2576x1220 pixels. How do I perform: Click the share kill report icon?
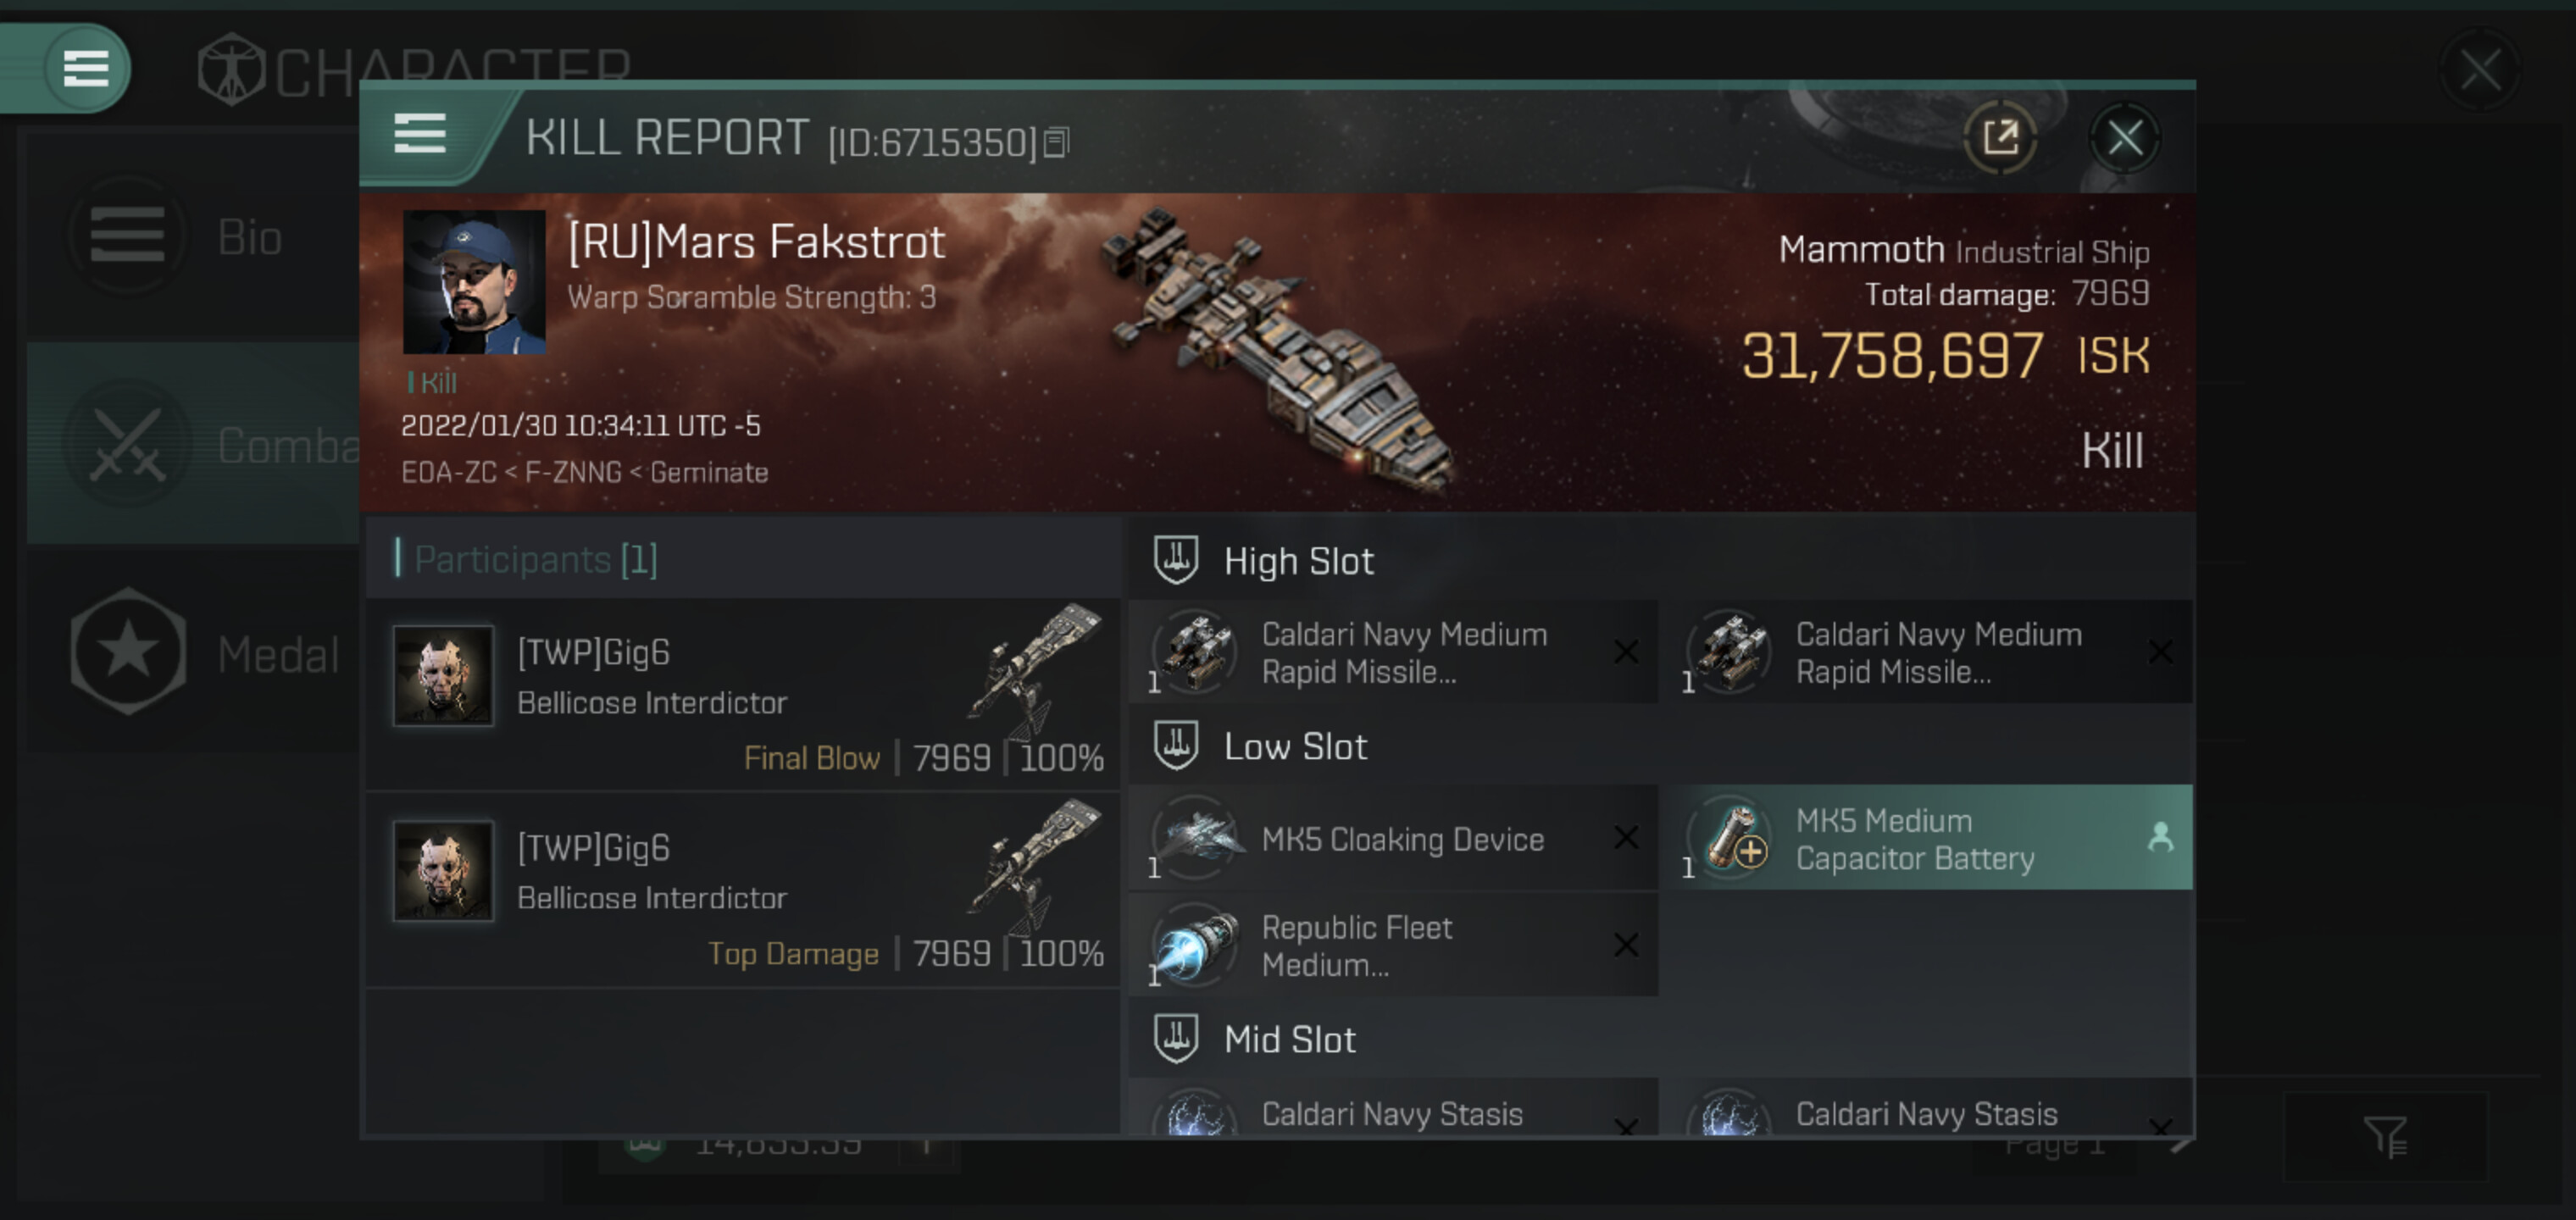(x=2000, y=137)
